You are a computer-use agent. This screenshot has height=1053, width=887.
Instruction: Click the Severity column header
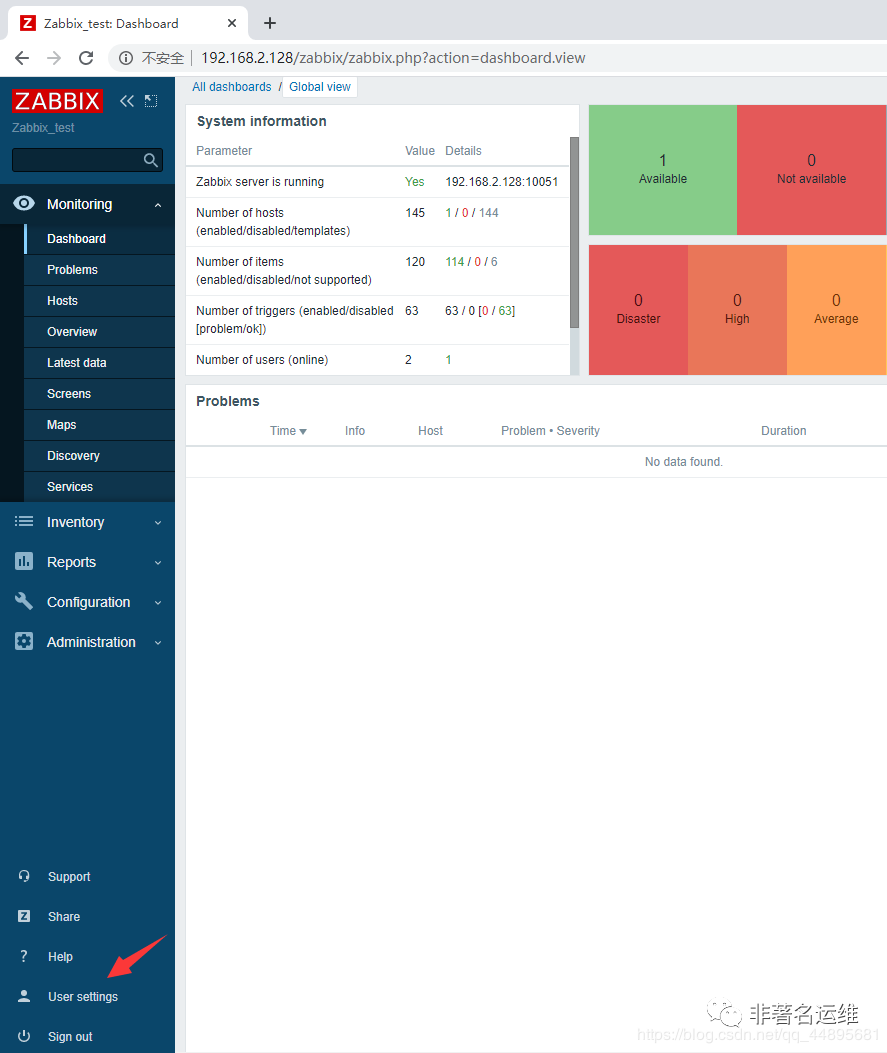pyautogui.click(x=578, y=431)
